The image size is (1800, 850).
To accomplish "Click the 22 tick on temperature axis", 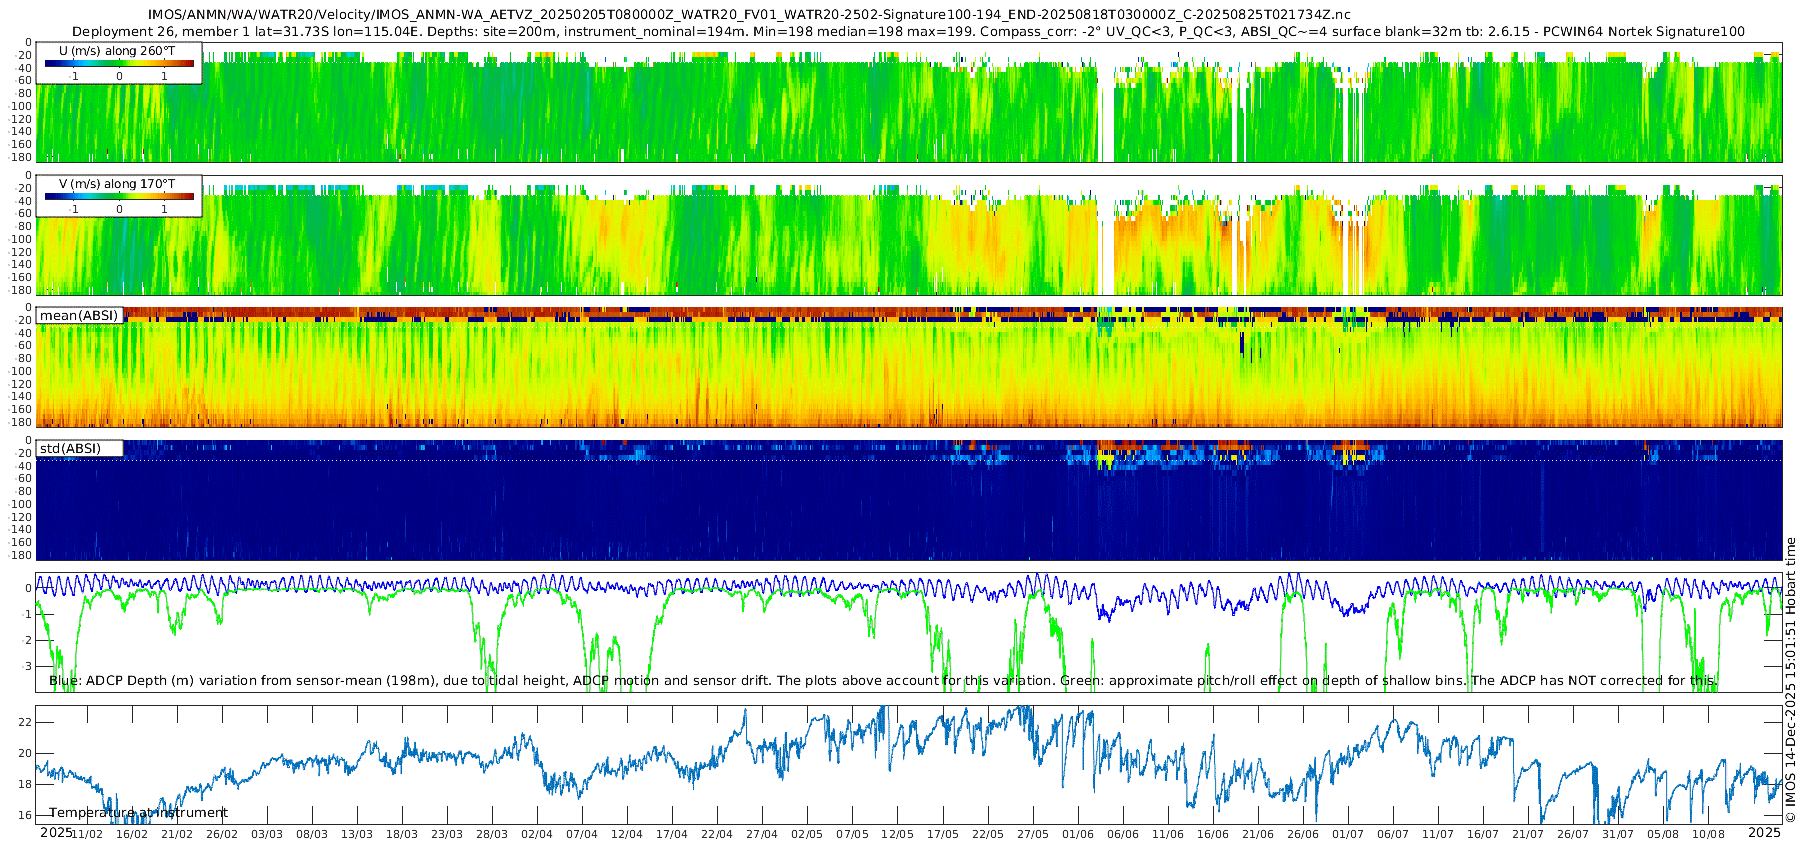I will pos(26,722).
